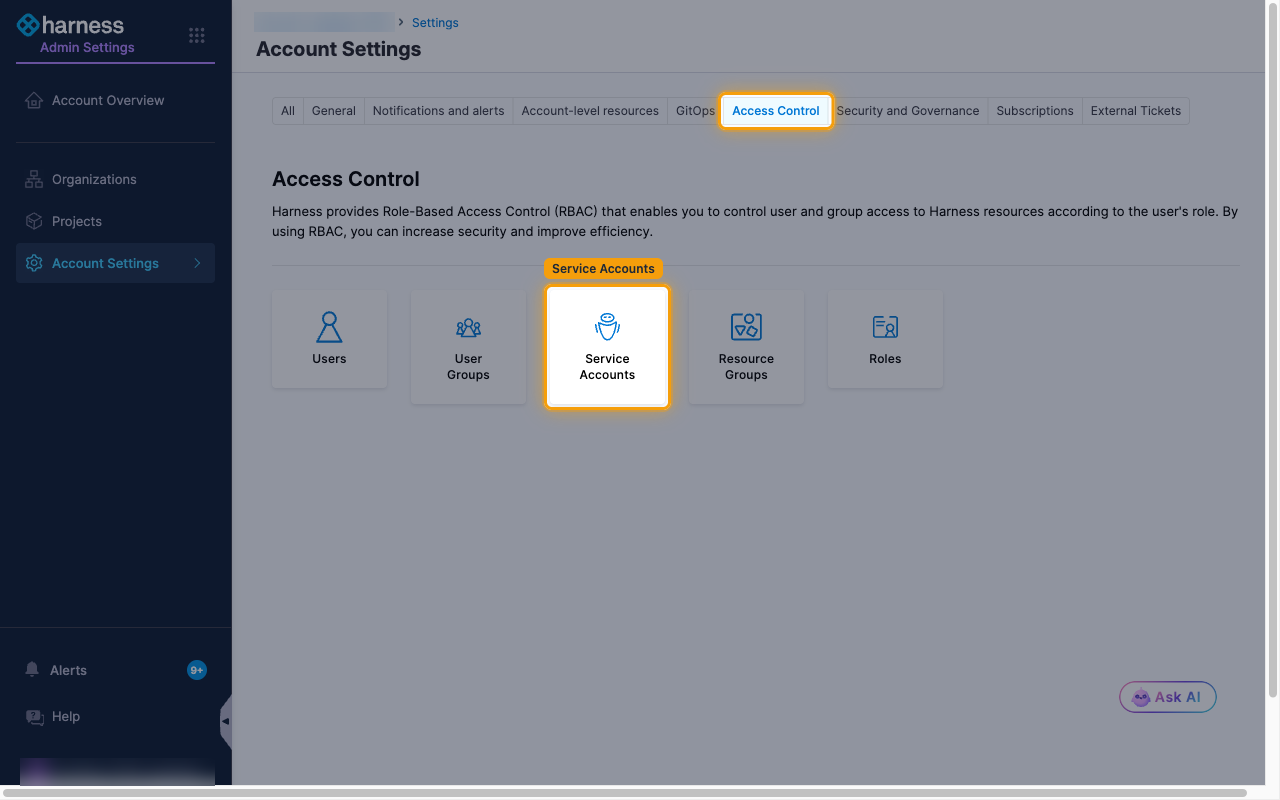Click the Ask AI mascot icon
The height and width of the screenshot is (800, 1280).
(1141, 697)
